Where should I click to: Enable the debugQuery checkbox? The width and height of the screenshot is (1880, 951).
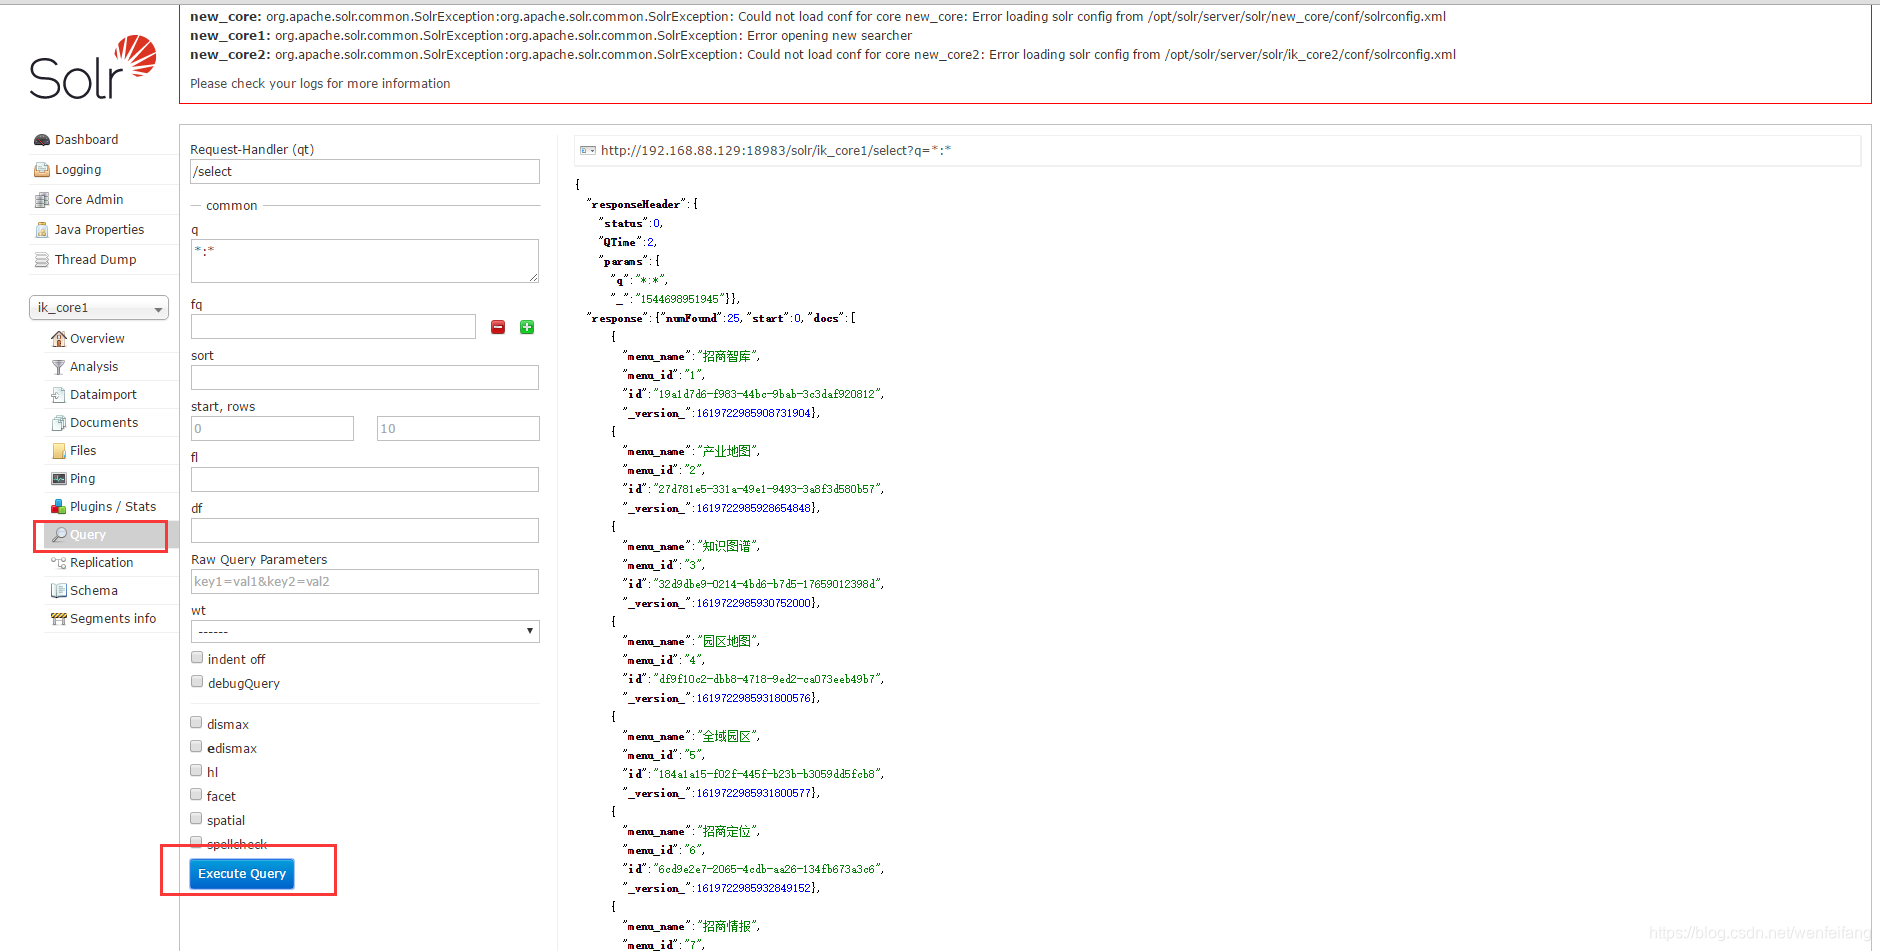tap(197, 680)
